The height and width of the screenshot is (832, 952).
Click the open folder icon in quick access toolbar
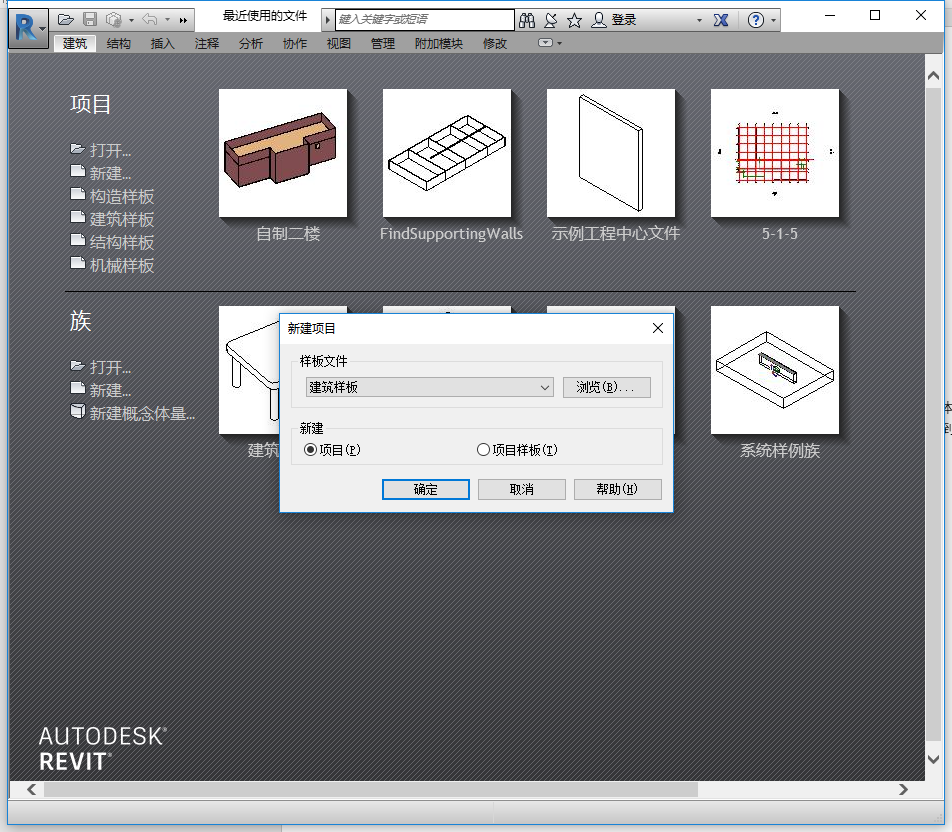coord(66,20)
